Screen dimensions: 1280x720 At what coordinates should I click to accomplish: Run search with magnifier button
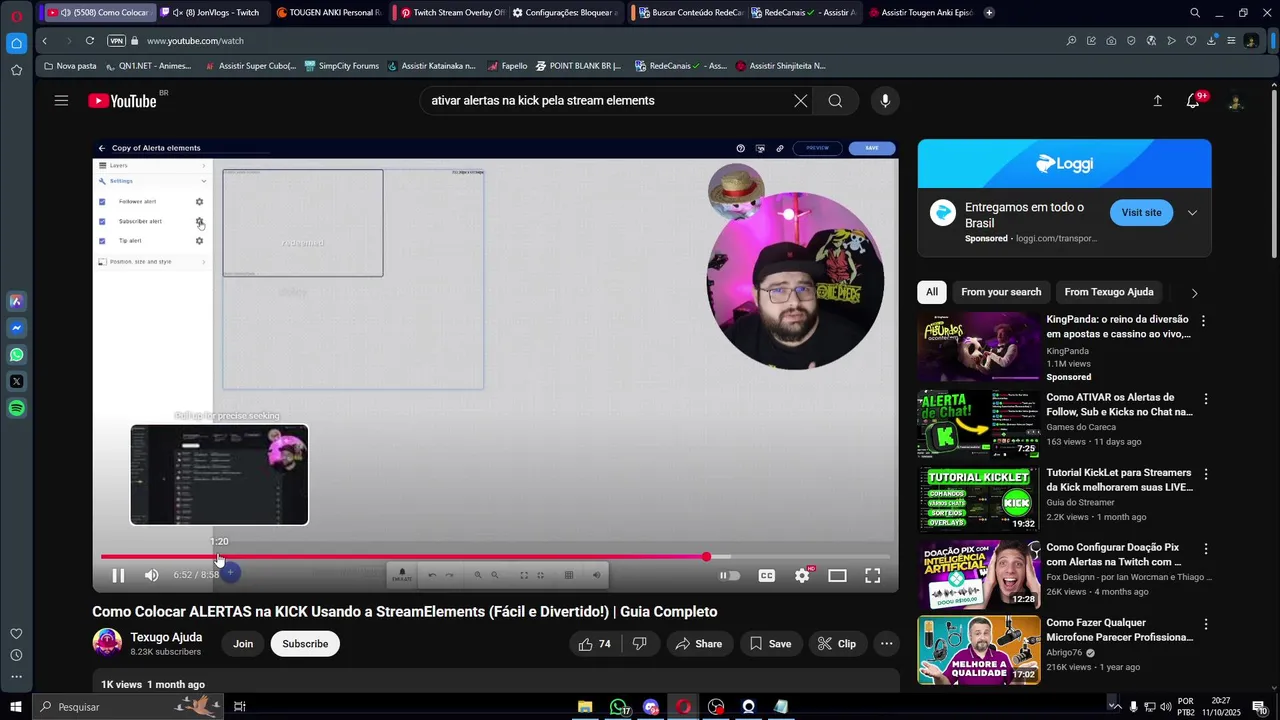coord(835,100)
